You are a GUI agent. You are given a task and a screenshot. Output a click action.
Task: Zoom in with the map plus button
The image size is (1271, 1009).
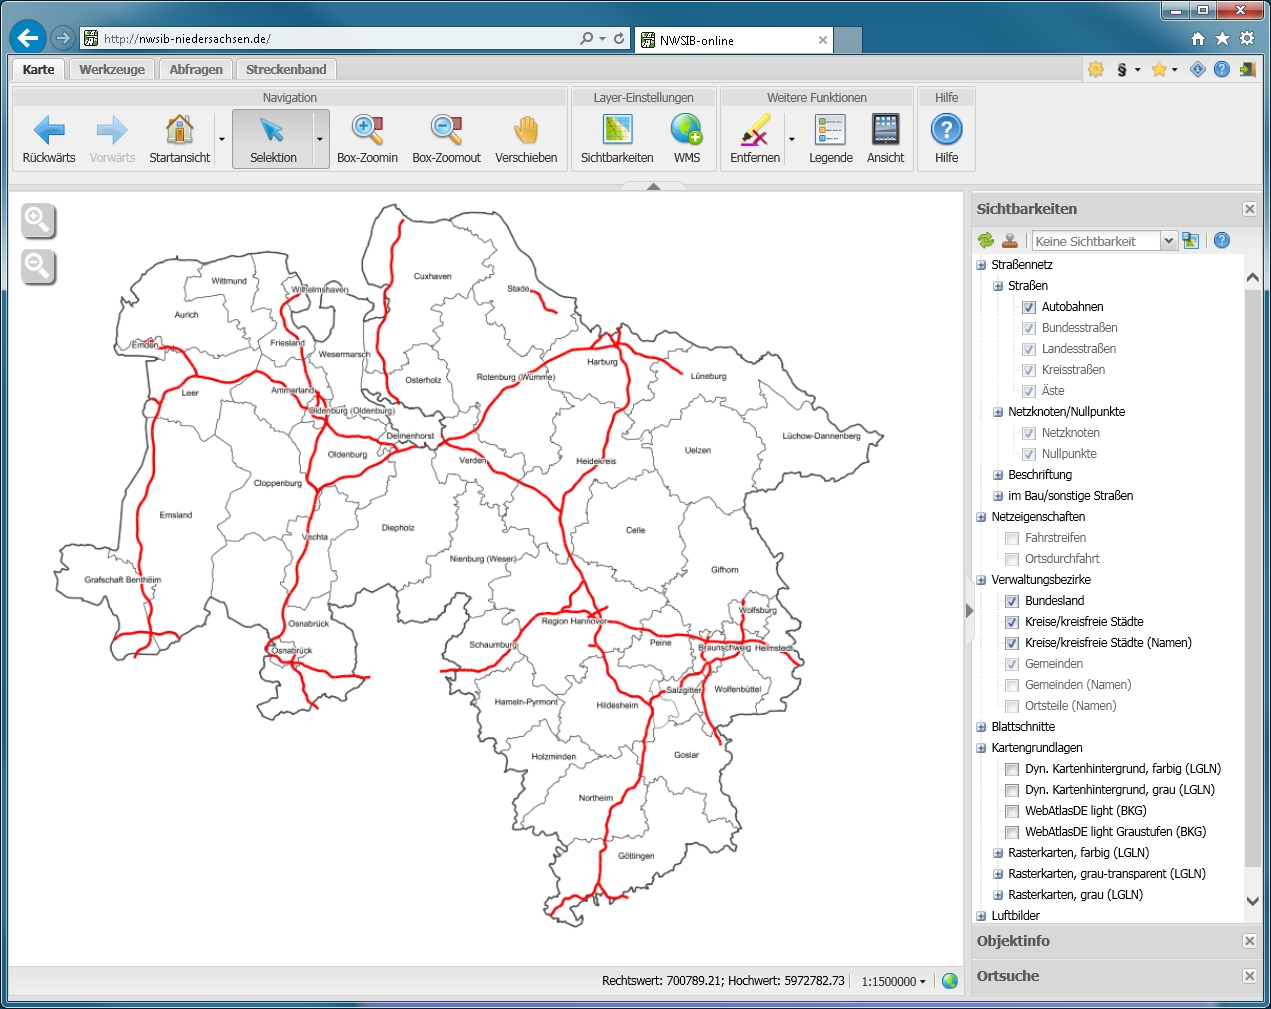click(x=38, y=220)
